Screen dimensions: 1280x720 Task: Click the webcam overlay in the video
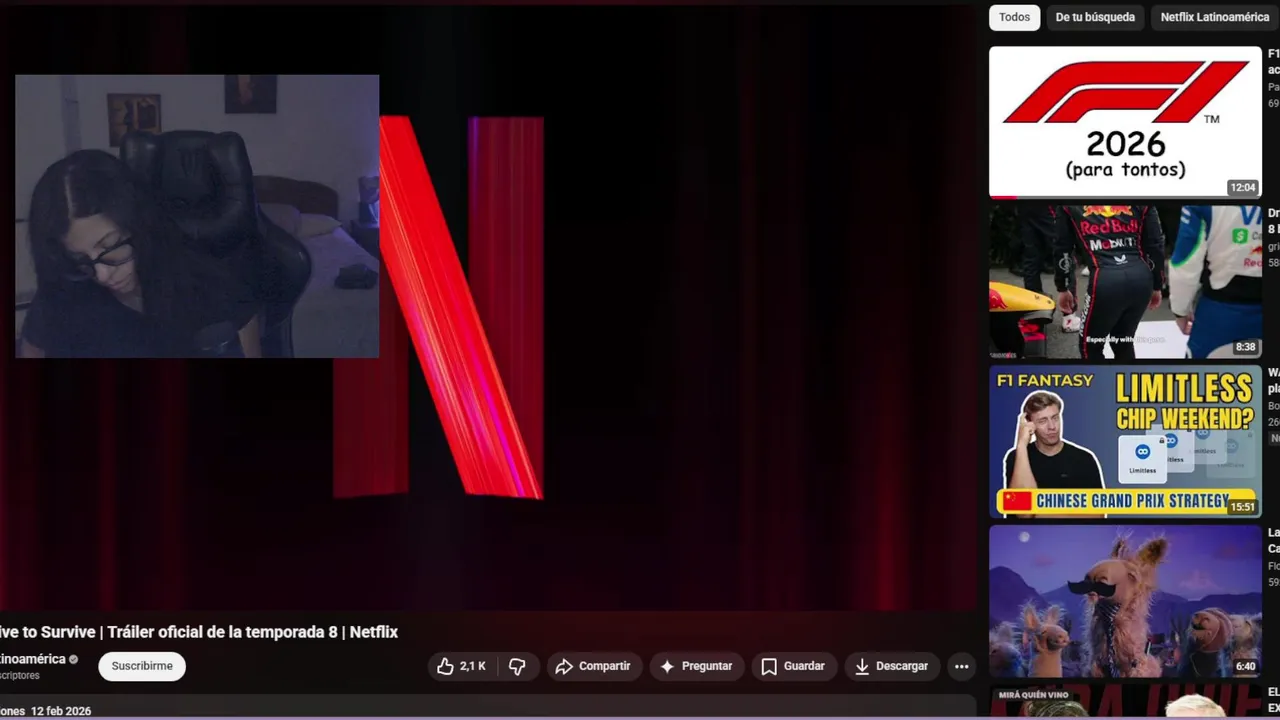pos(197,216)
